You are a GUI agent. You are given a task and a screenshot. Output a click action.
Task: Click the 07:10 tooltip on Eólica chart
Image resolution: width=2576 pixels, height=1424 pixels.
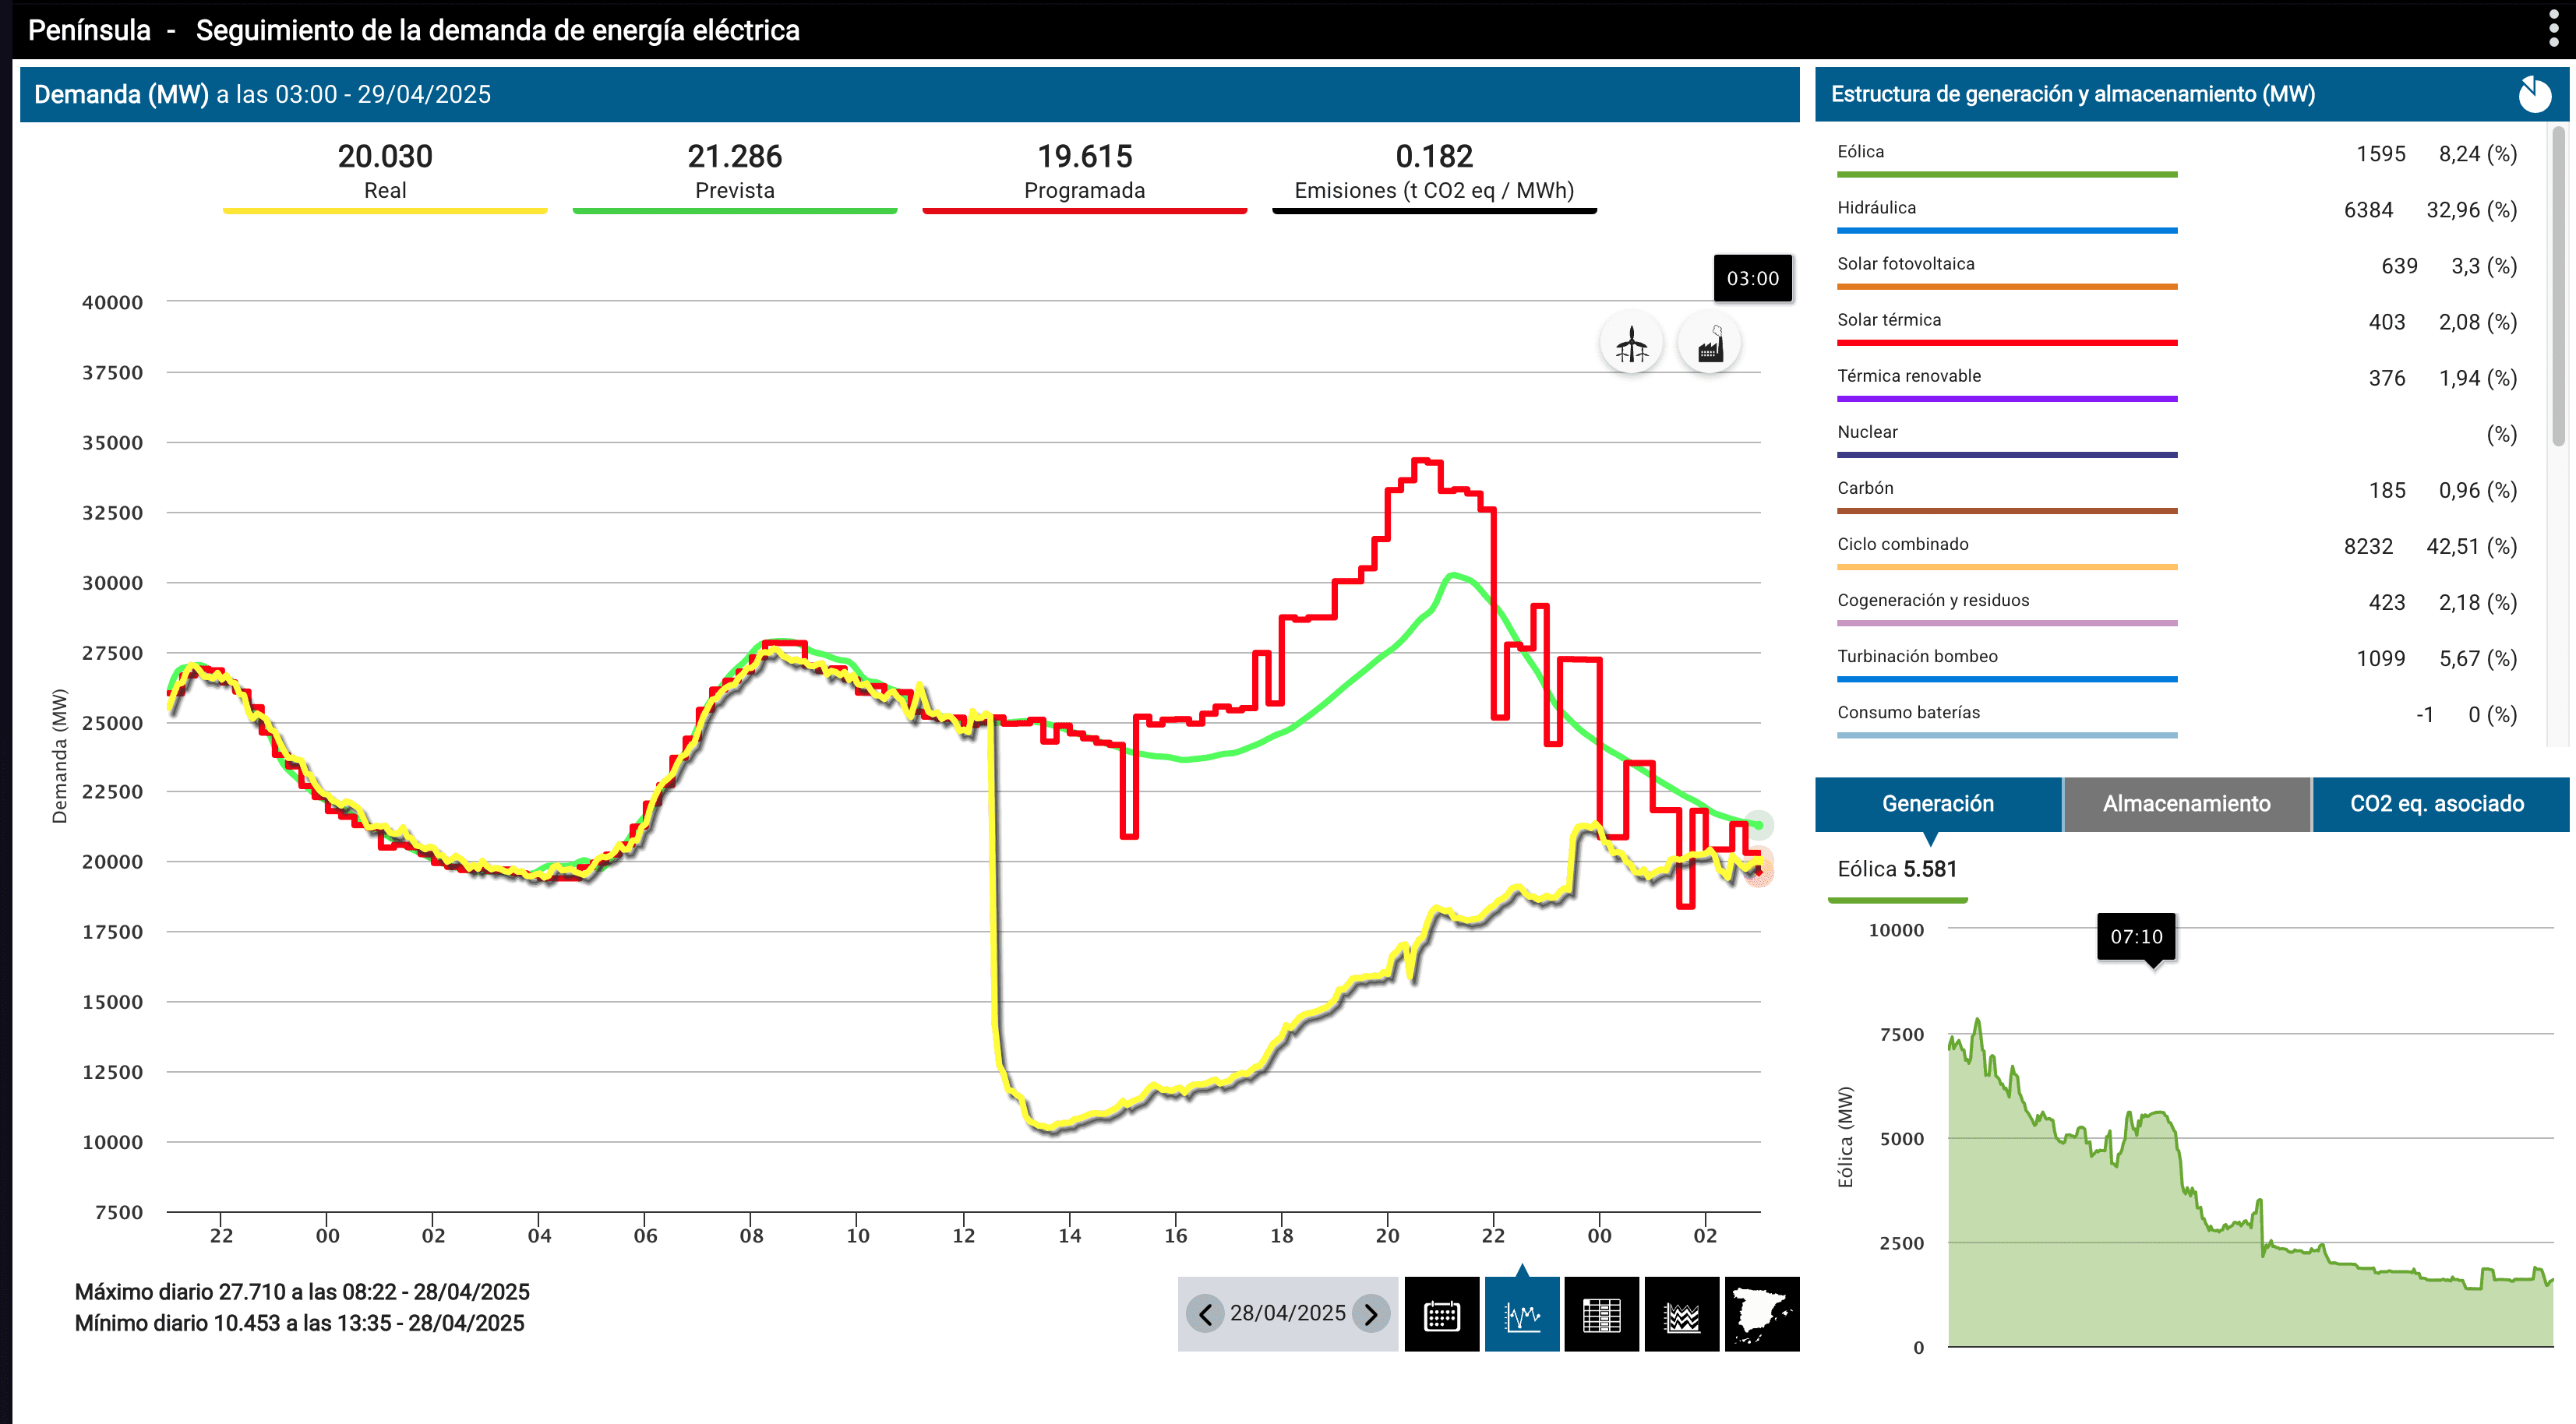(x=2136, y=937)
